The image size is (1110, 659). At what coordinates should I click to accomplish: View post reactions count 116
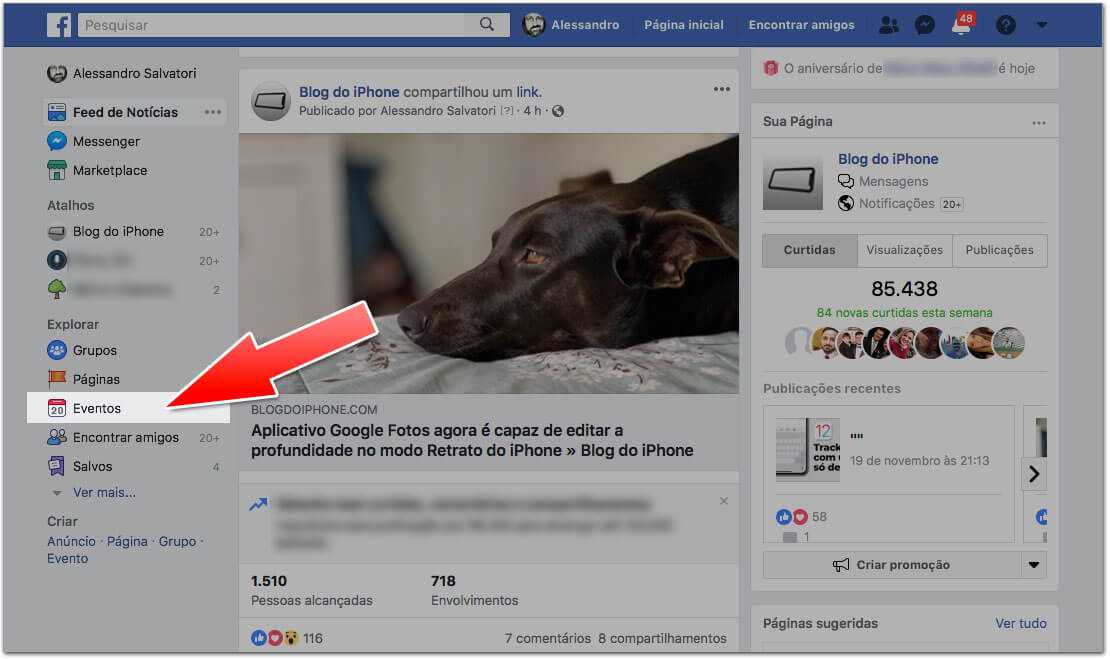point(287,638)
